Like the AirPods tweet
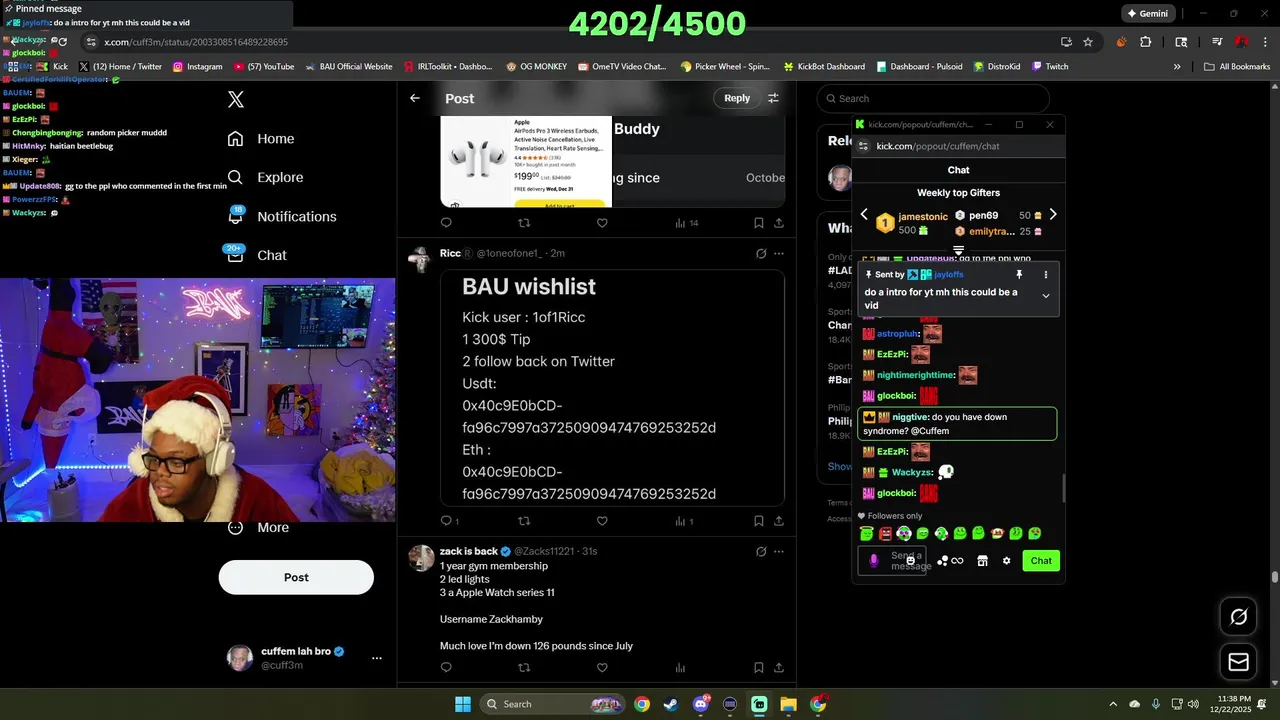The height and width of the screenshot is (720, 1280). (x=602, y=223)
